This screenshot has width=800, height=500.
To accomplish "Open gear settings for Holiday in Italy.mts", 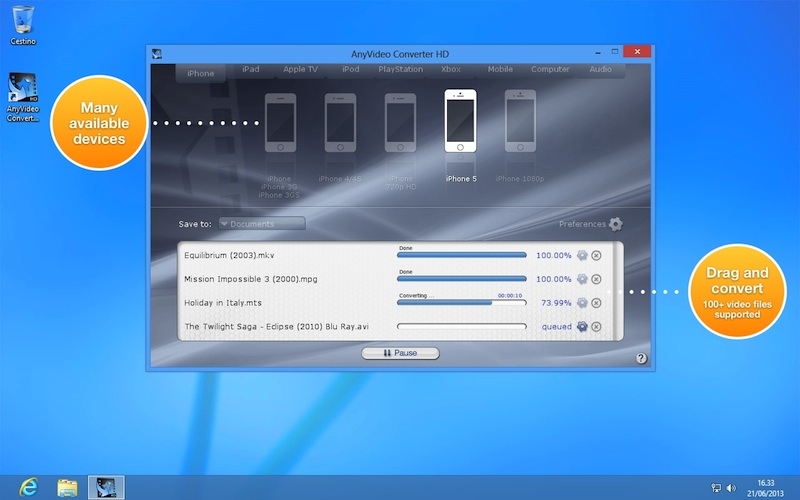I will 582,303.
